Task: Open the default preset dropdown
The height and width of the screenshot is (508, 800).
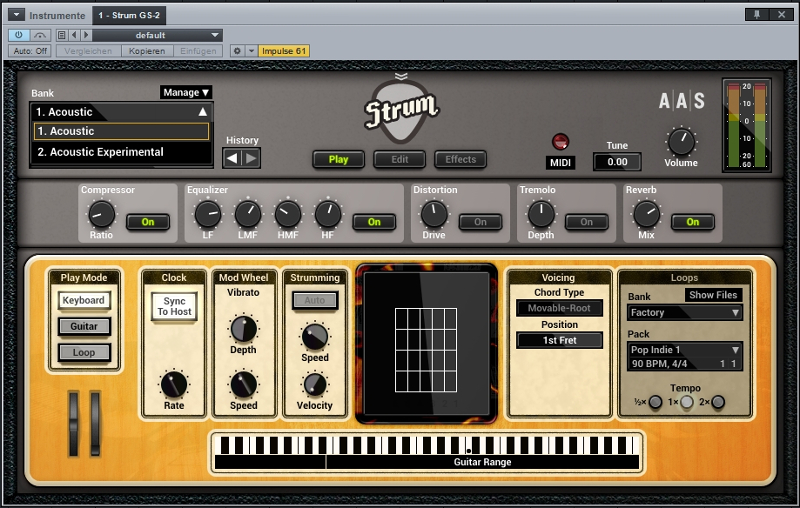Action: pyautogui.click(x=158, y=35)
